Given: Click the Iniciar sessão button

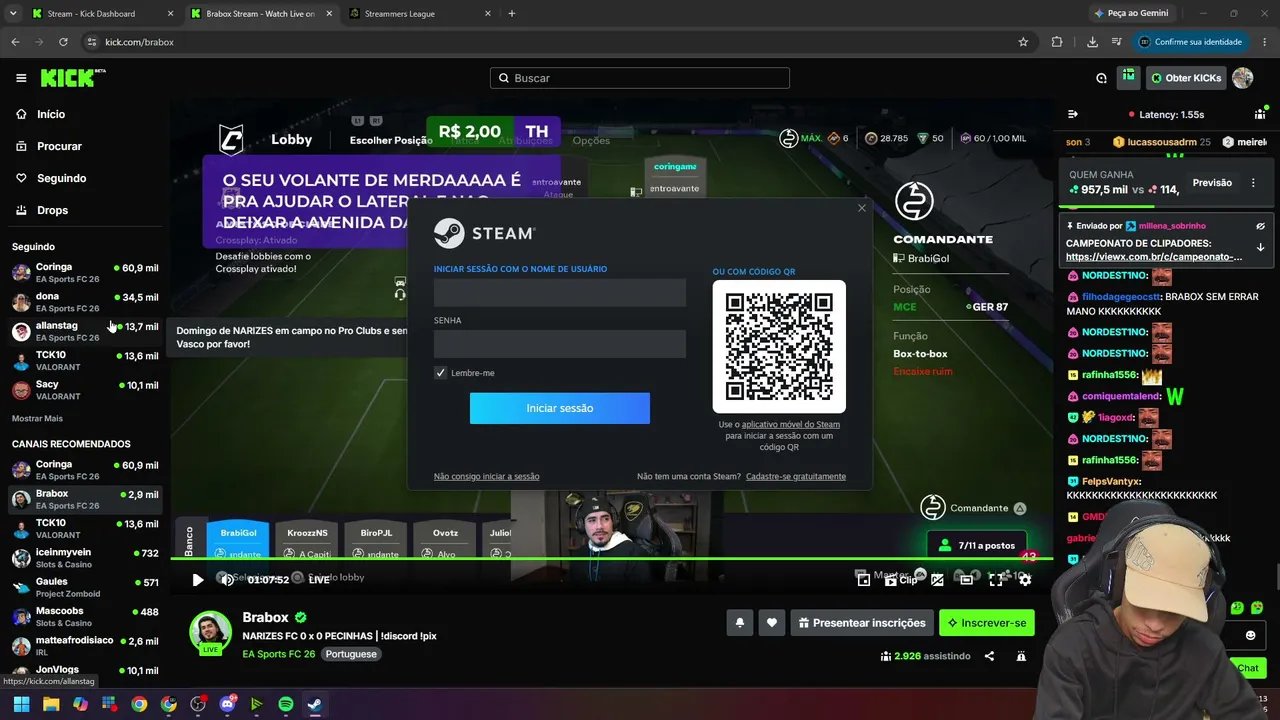Looking at the screenshot, I should tap(560, 408).
